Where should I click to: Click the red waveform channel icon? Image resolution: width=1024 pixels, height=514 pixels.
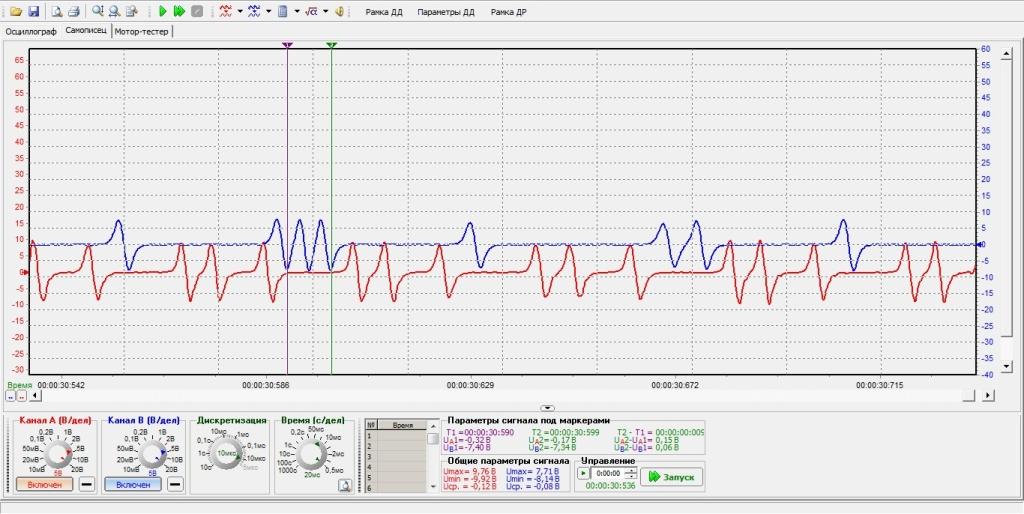[x=225, y=12]
